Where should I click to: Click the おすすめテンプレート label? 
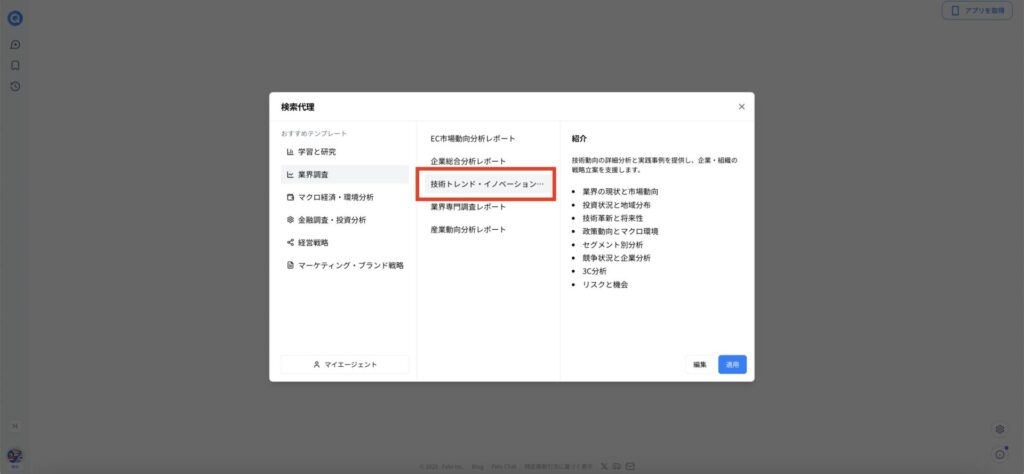pyautogui.click(x=314, y=133)
